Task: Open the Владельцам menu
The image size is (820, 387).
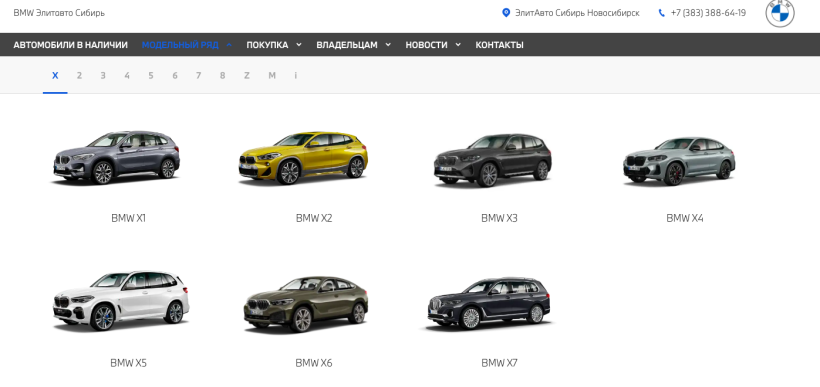Action: 347,45
